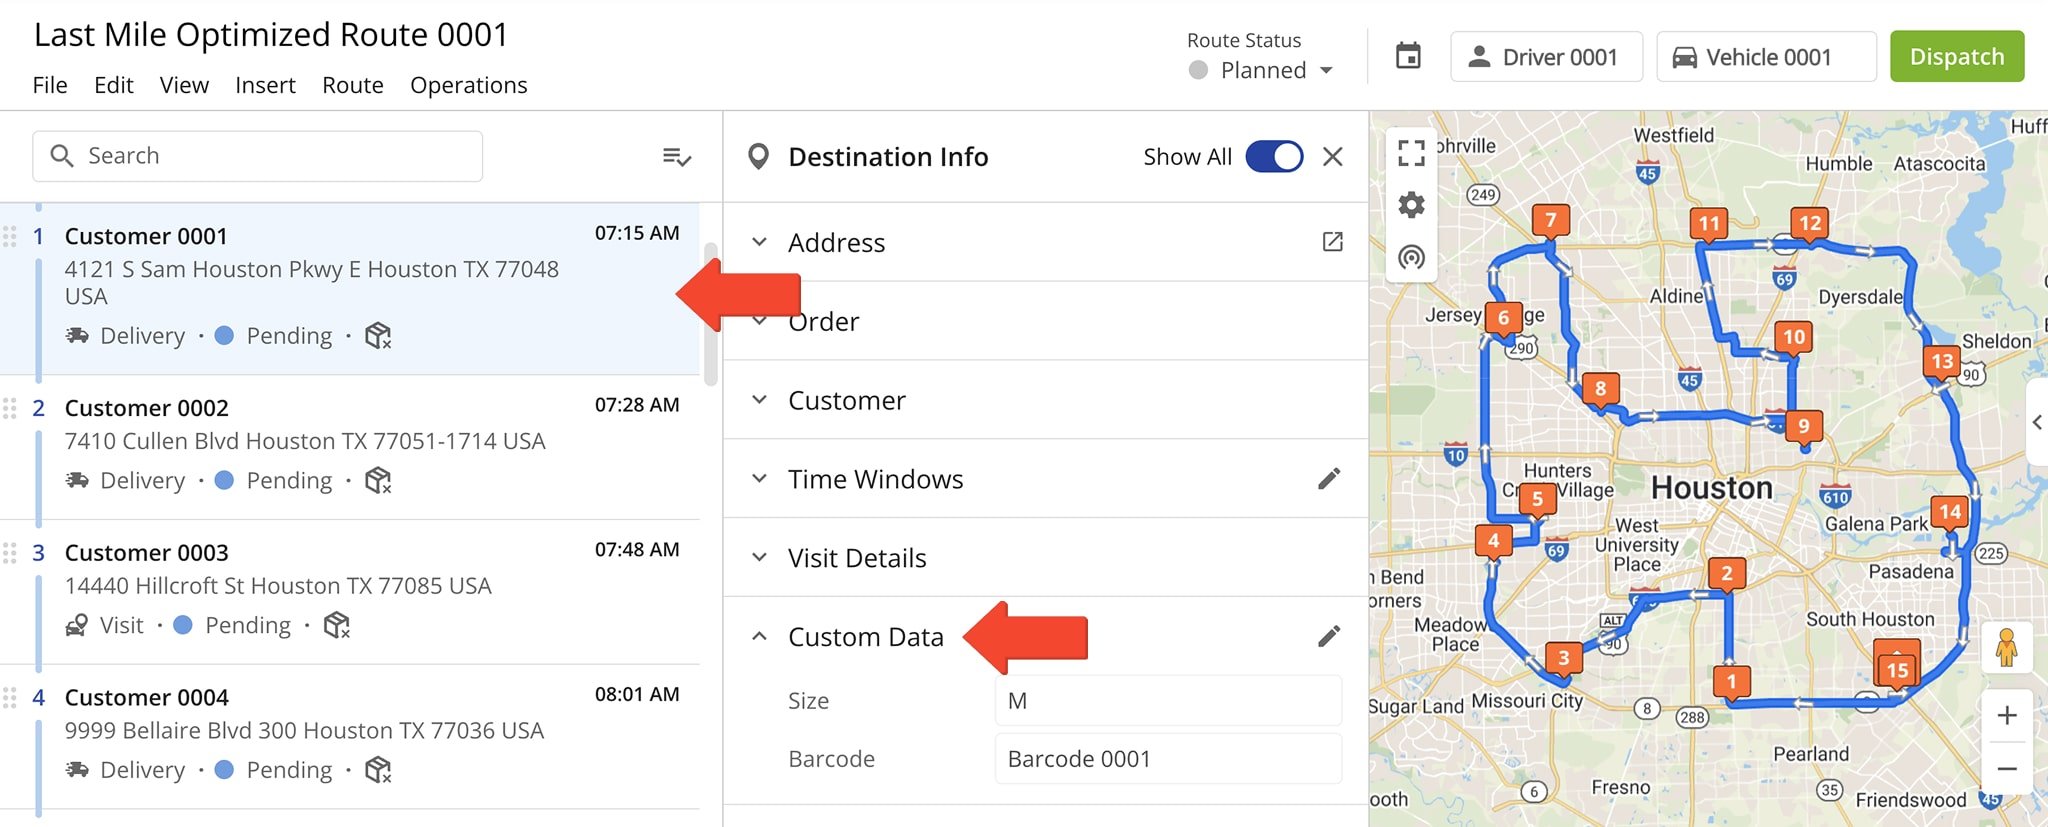This screenshot has height=827, width=2048.
Task: Click map stop marker 4
Action: 1493,542
